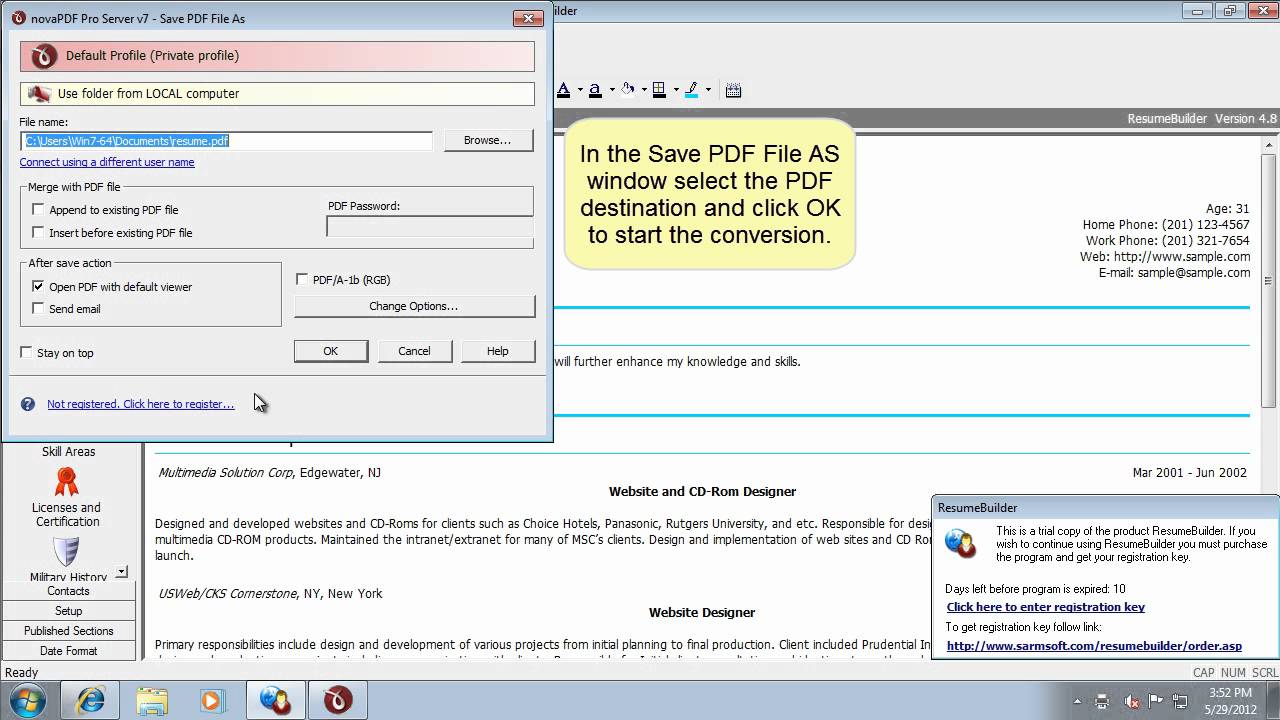Viewport: 1280px width, 720px height.
Task: Open pen line color dropdown arrow
Action: click(707, 90)
